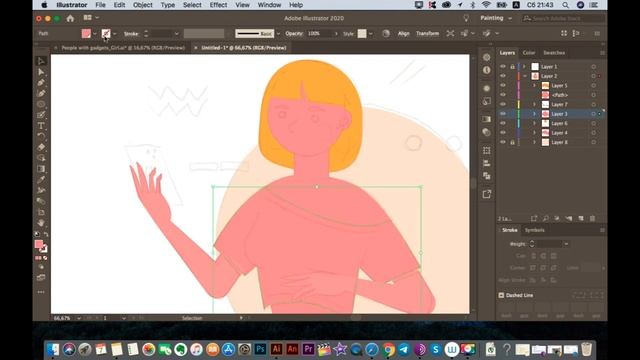Click Isolate Selected Object icon
The width and height of the screenshot is (640, 360).
point(450,33)
